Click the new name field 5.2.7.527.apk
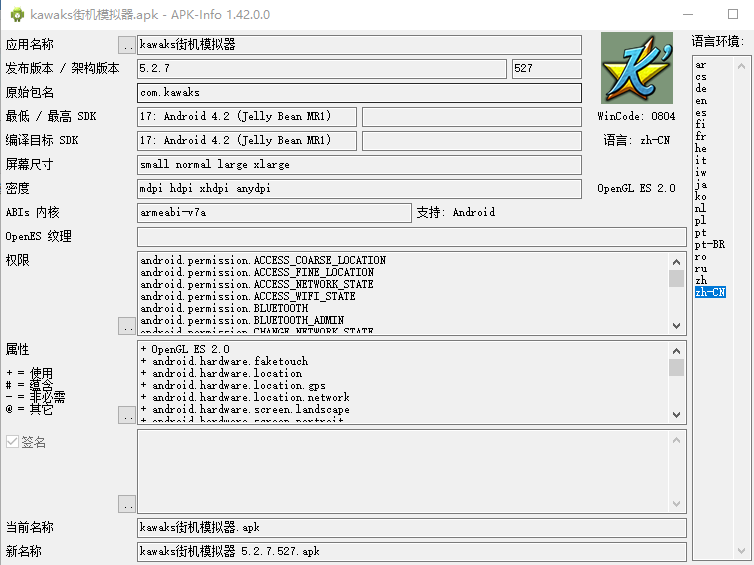The height and width of the screenshot is (565, 754). pos(412,552)
